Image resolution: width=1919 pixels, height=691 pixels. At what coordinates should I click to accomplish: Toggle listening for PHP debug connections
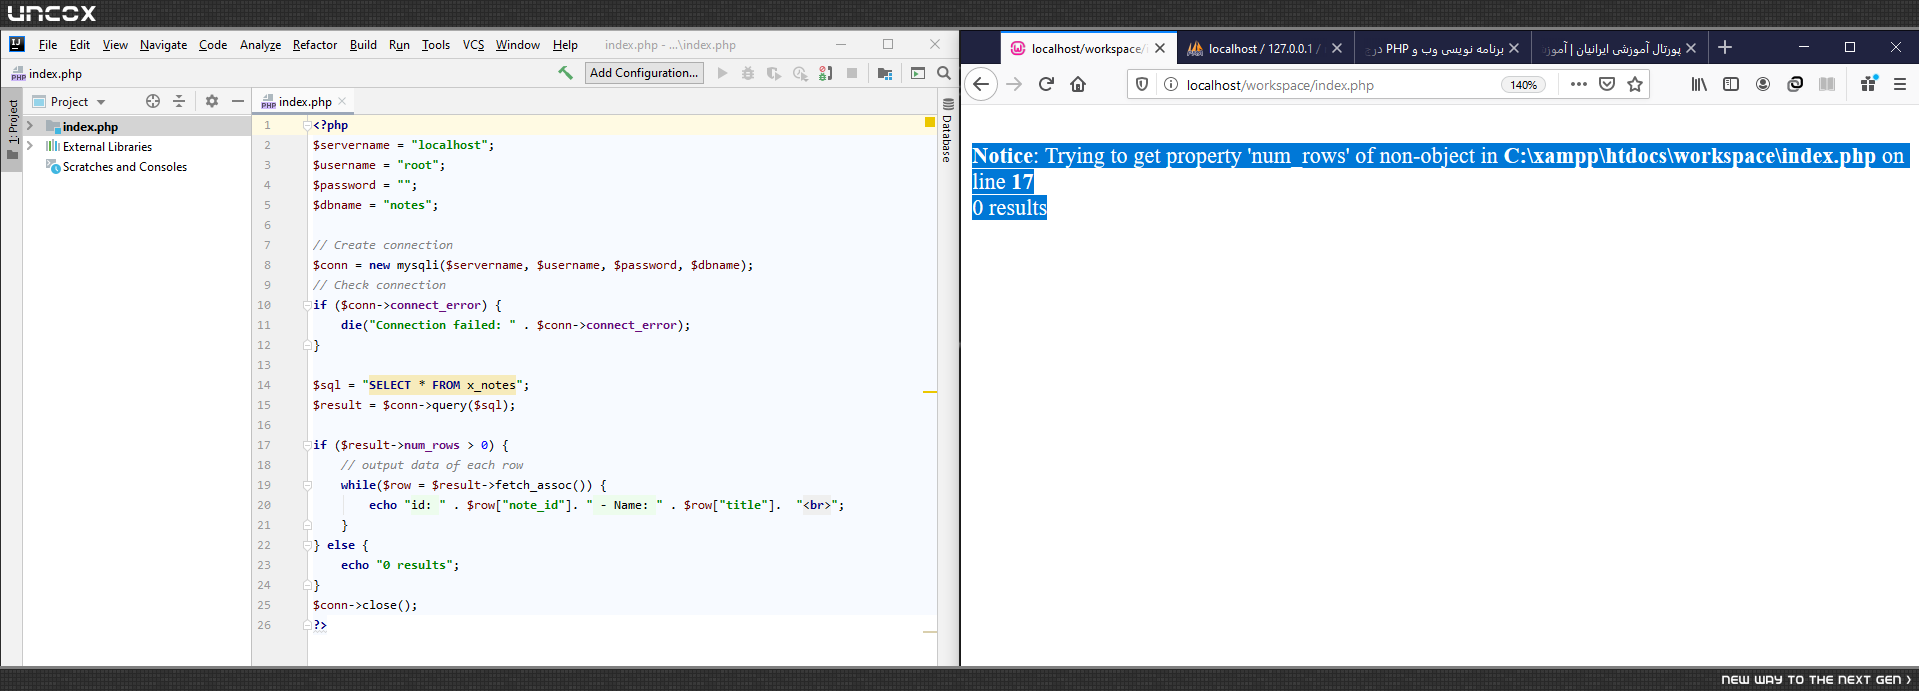coord(826,73)
